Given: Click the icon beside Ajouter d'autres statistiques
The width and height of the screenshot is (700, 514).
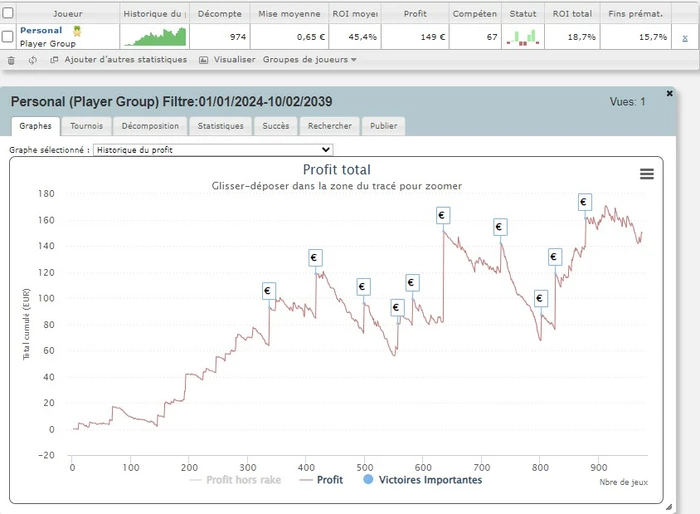Looking at the screenshot, I should pyautogui.click(x=54, y=60).
